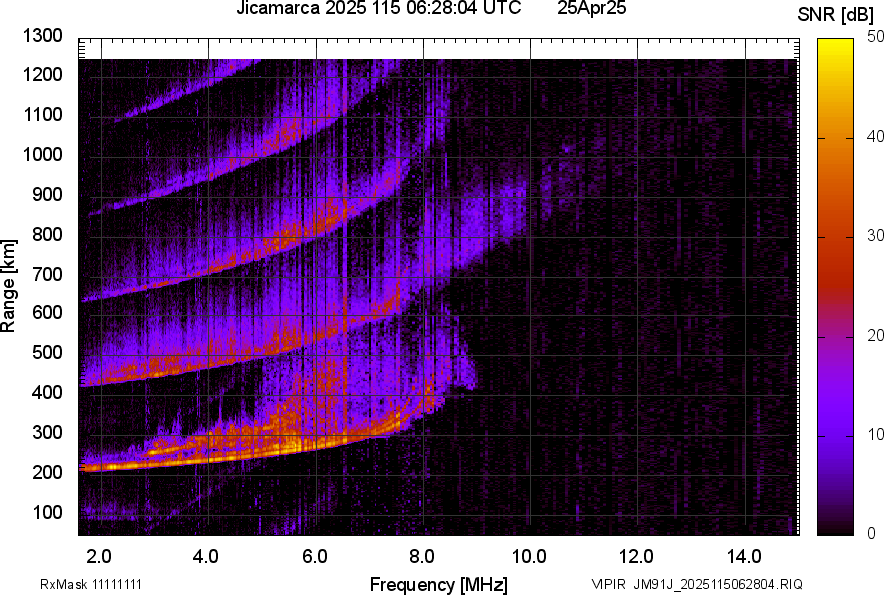
Task: Click the 'Range [km]' axis label
Action: [x=8, y=286]
